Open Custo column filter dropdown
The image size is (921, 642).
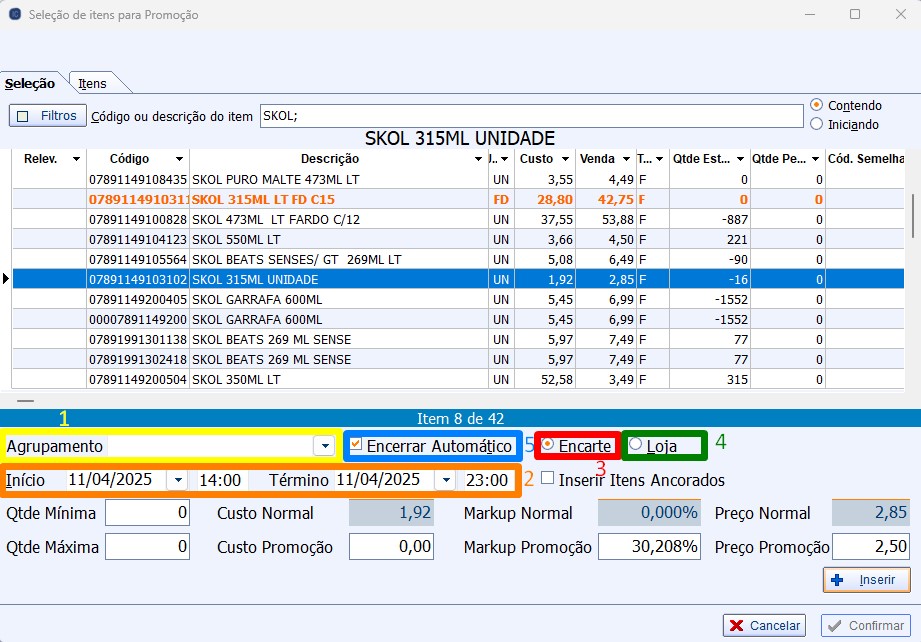(565, 159)
